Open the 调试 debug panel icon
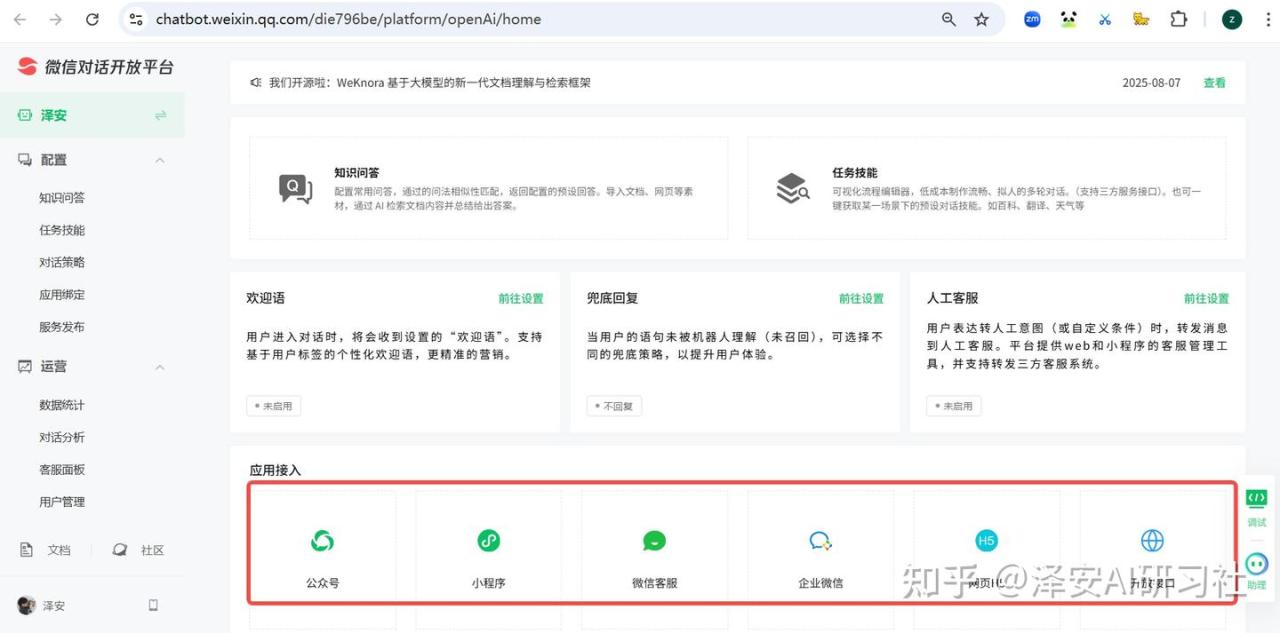Screen dimensions: 1280x633 pos(1256,499)
